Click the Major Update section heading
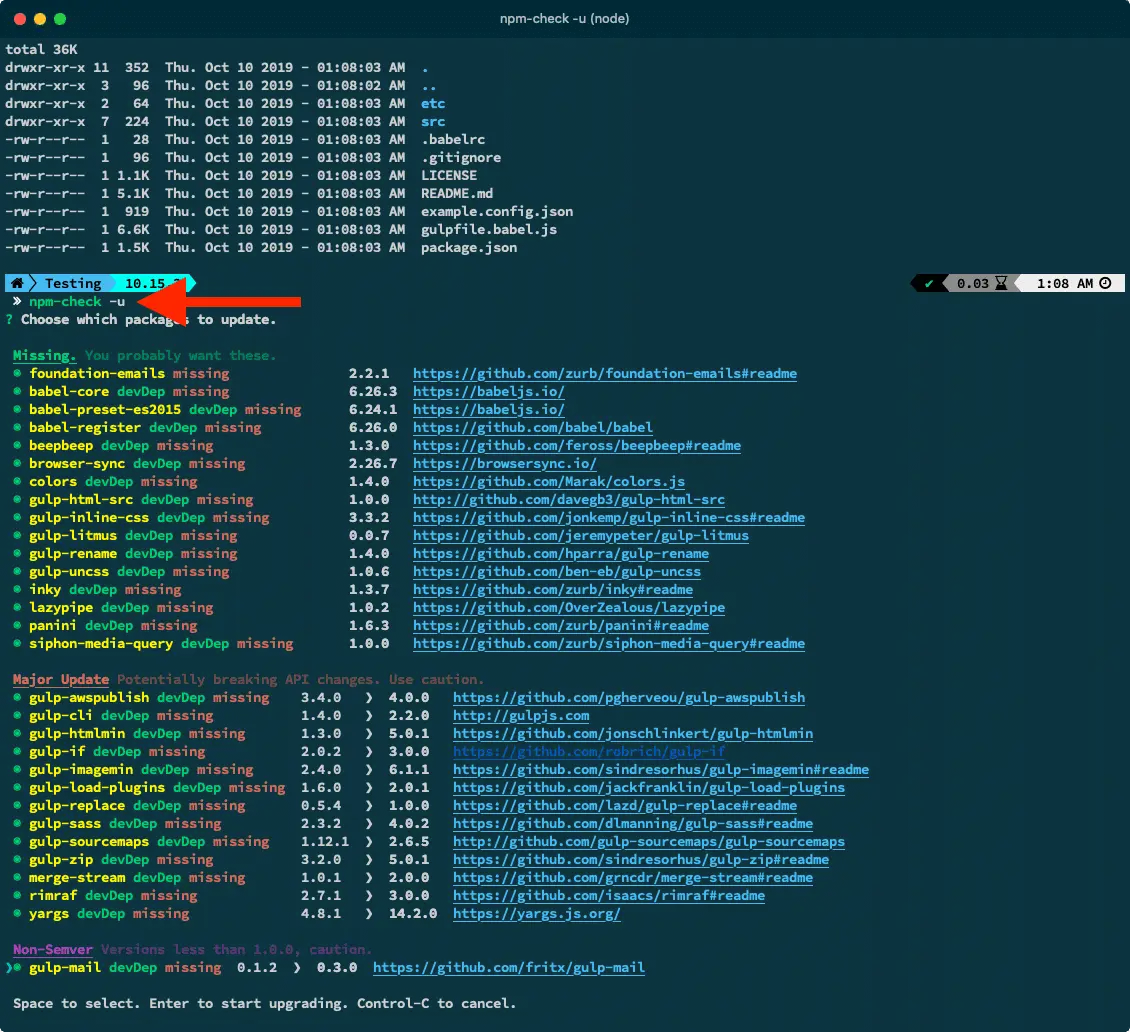Image resolution: width=1130 pixels, height=1032 pixels. (61, 680)
